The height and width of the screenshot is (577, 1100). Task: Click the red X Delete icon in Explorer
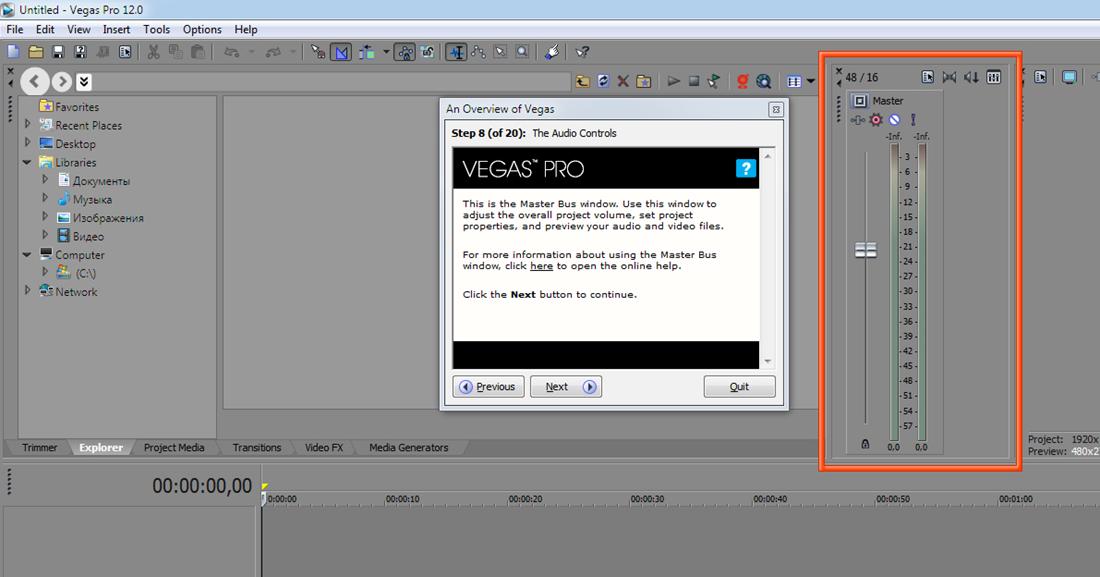tap(623, 81)
